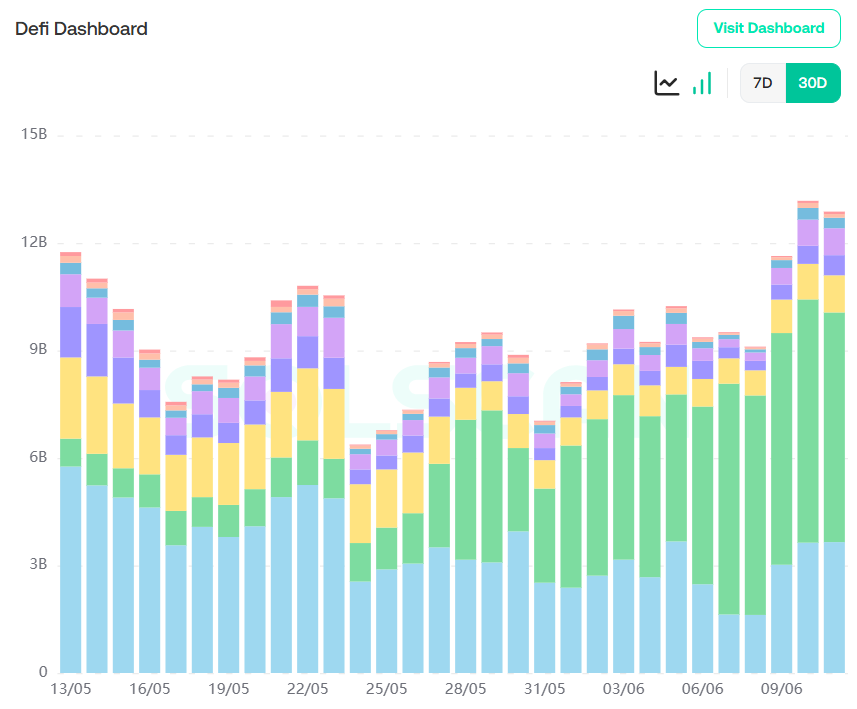
Task: Click the 25/05 x-axis date label
Action: [386, 689]
